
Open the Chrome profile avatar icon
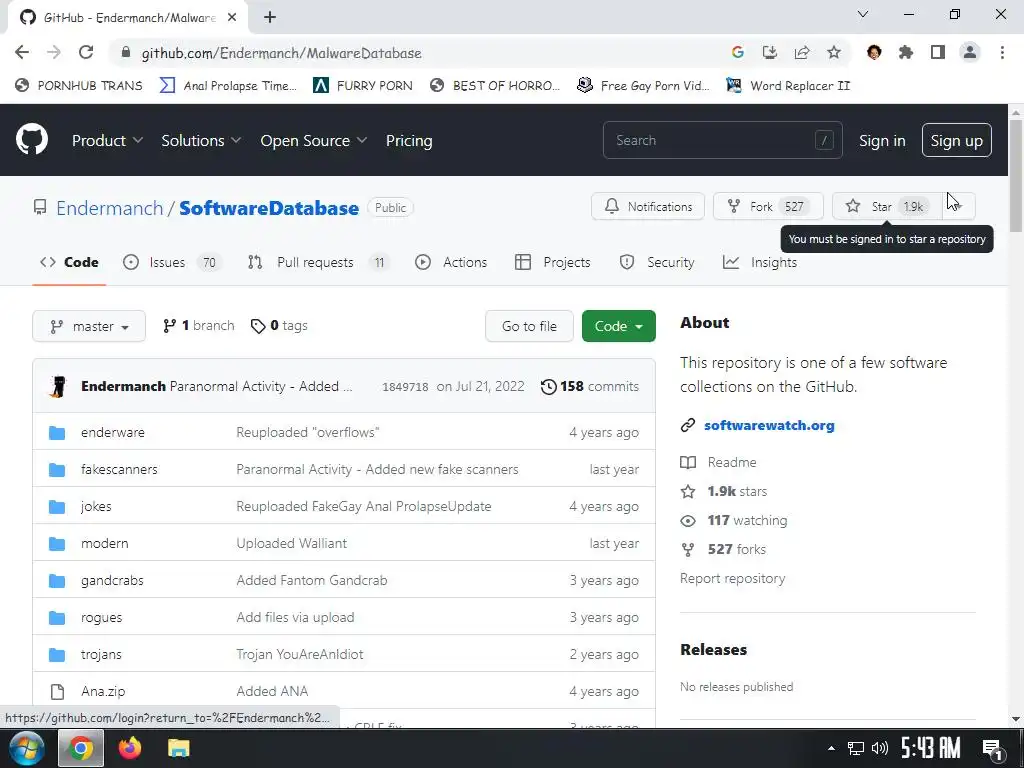[x=970, y=52]
